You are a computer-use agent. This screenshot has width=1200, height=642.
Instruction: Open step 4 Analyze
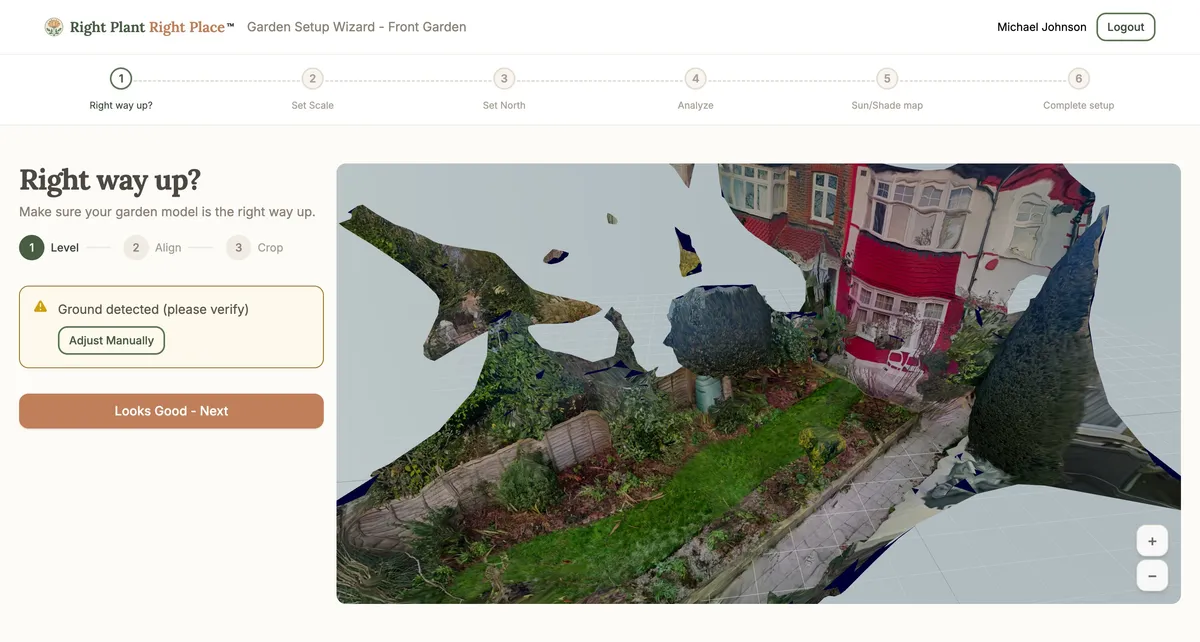click(695, 79)
